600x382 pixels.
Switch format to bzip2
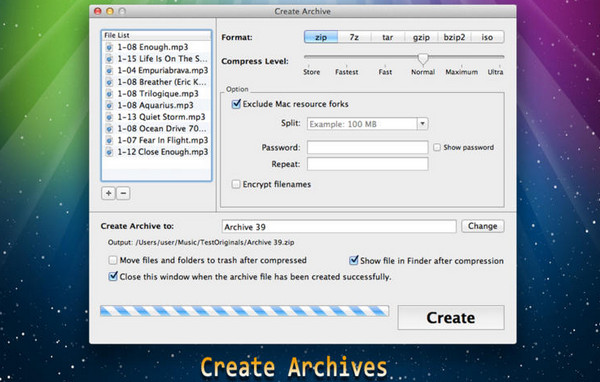pyautogui.click(x=454, y=37)
